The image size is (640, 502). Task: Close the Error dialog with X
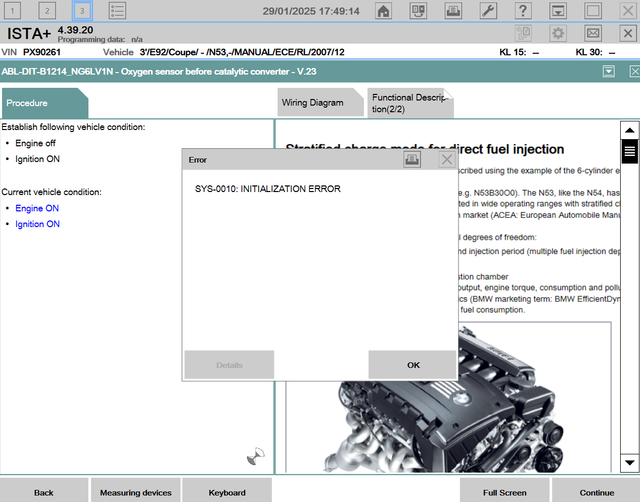click(x=447, y=159)
